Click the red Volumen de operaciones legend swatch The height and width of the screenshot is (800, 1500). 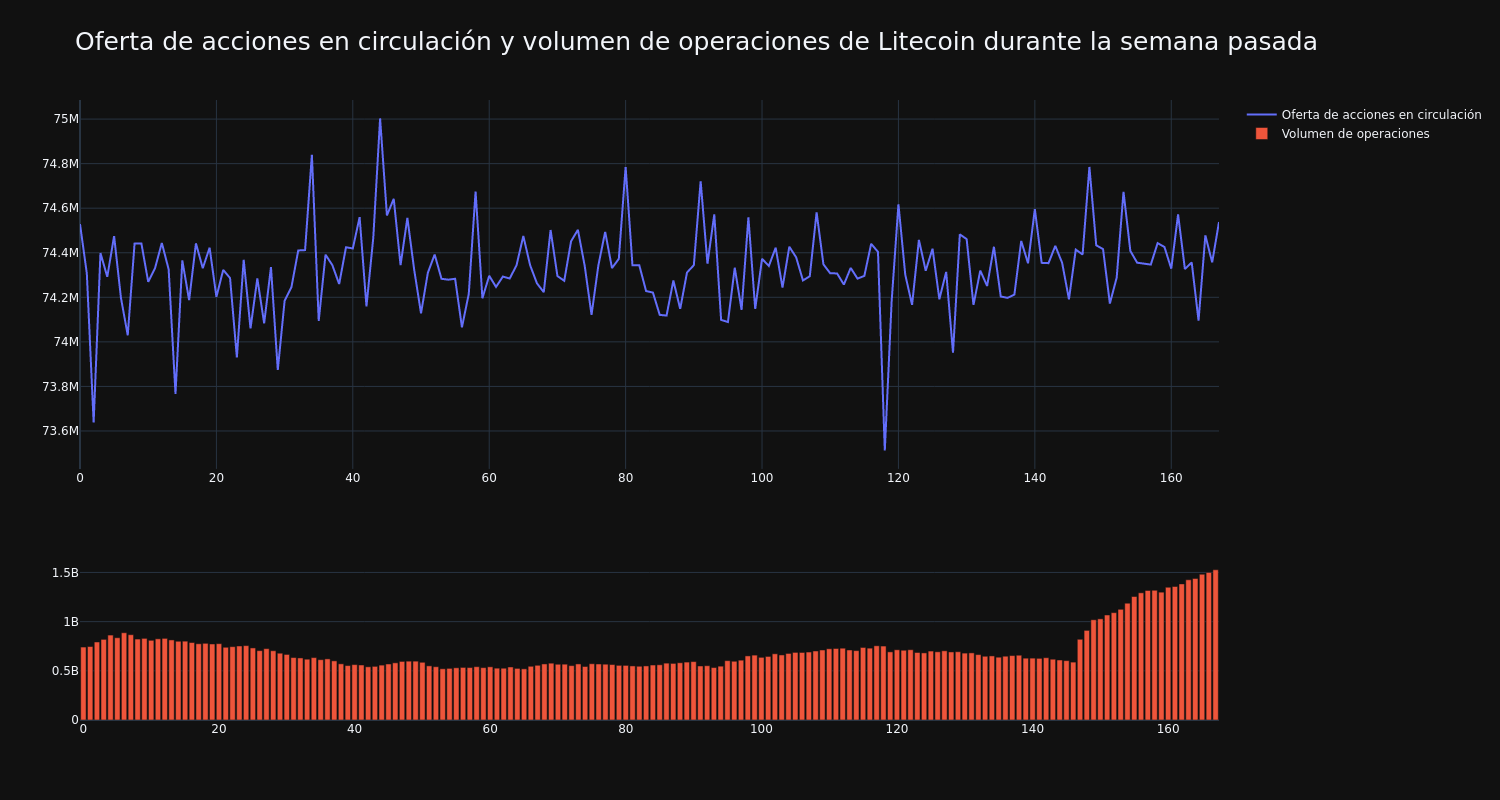click(x=1262, y=134)
